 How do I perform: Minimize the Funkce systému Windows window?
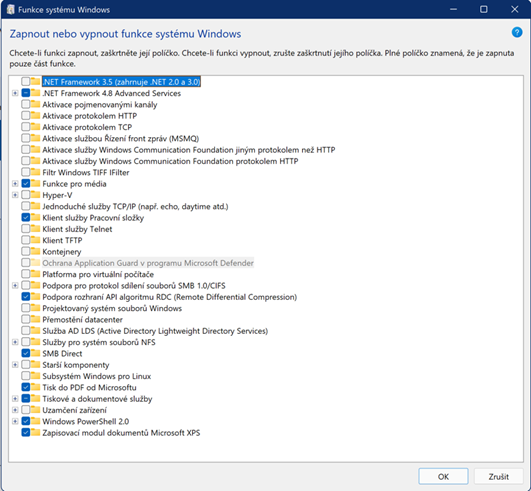click(x=453, y=9)
